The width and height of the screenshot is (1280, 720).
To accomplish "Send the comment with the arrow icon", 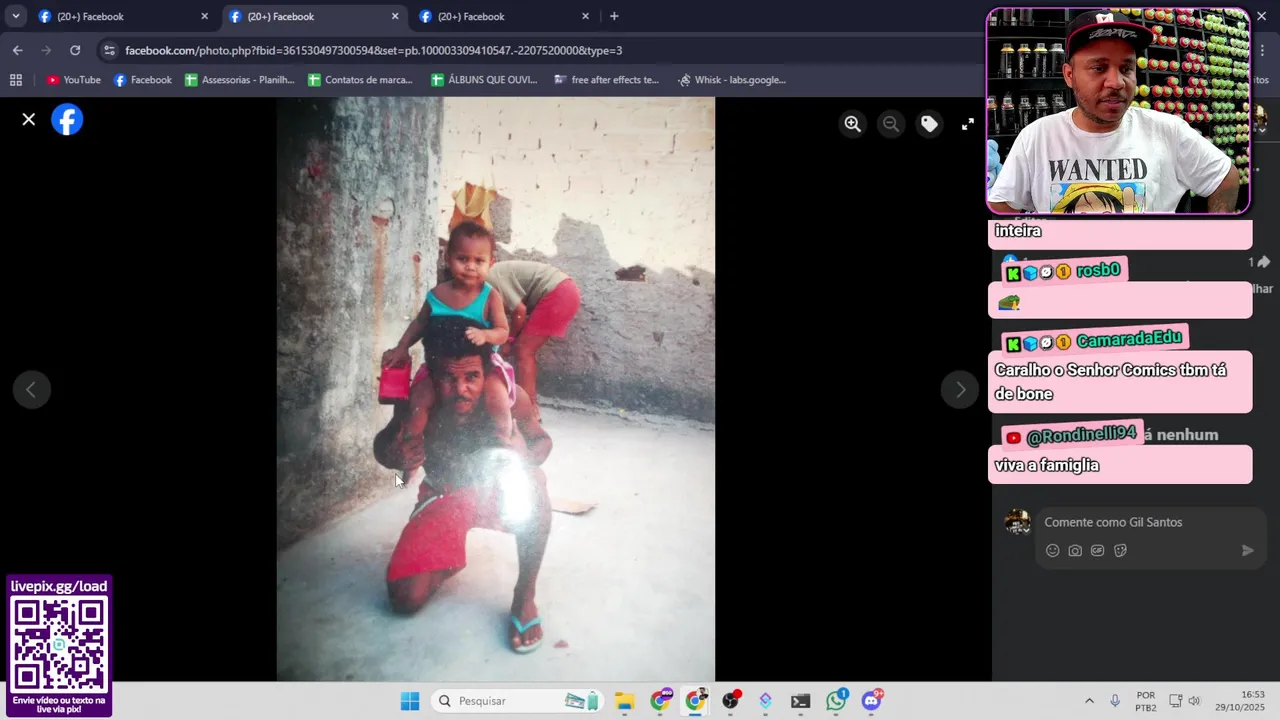I will click(x=1247, y=550).
